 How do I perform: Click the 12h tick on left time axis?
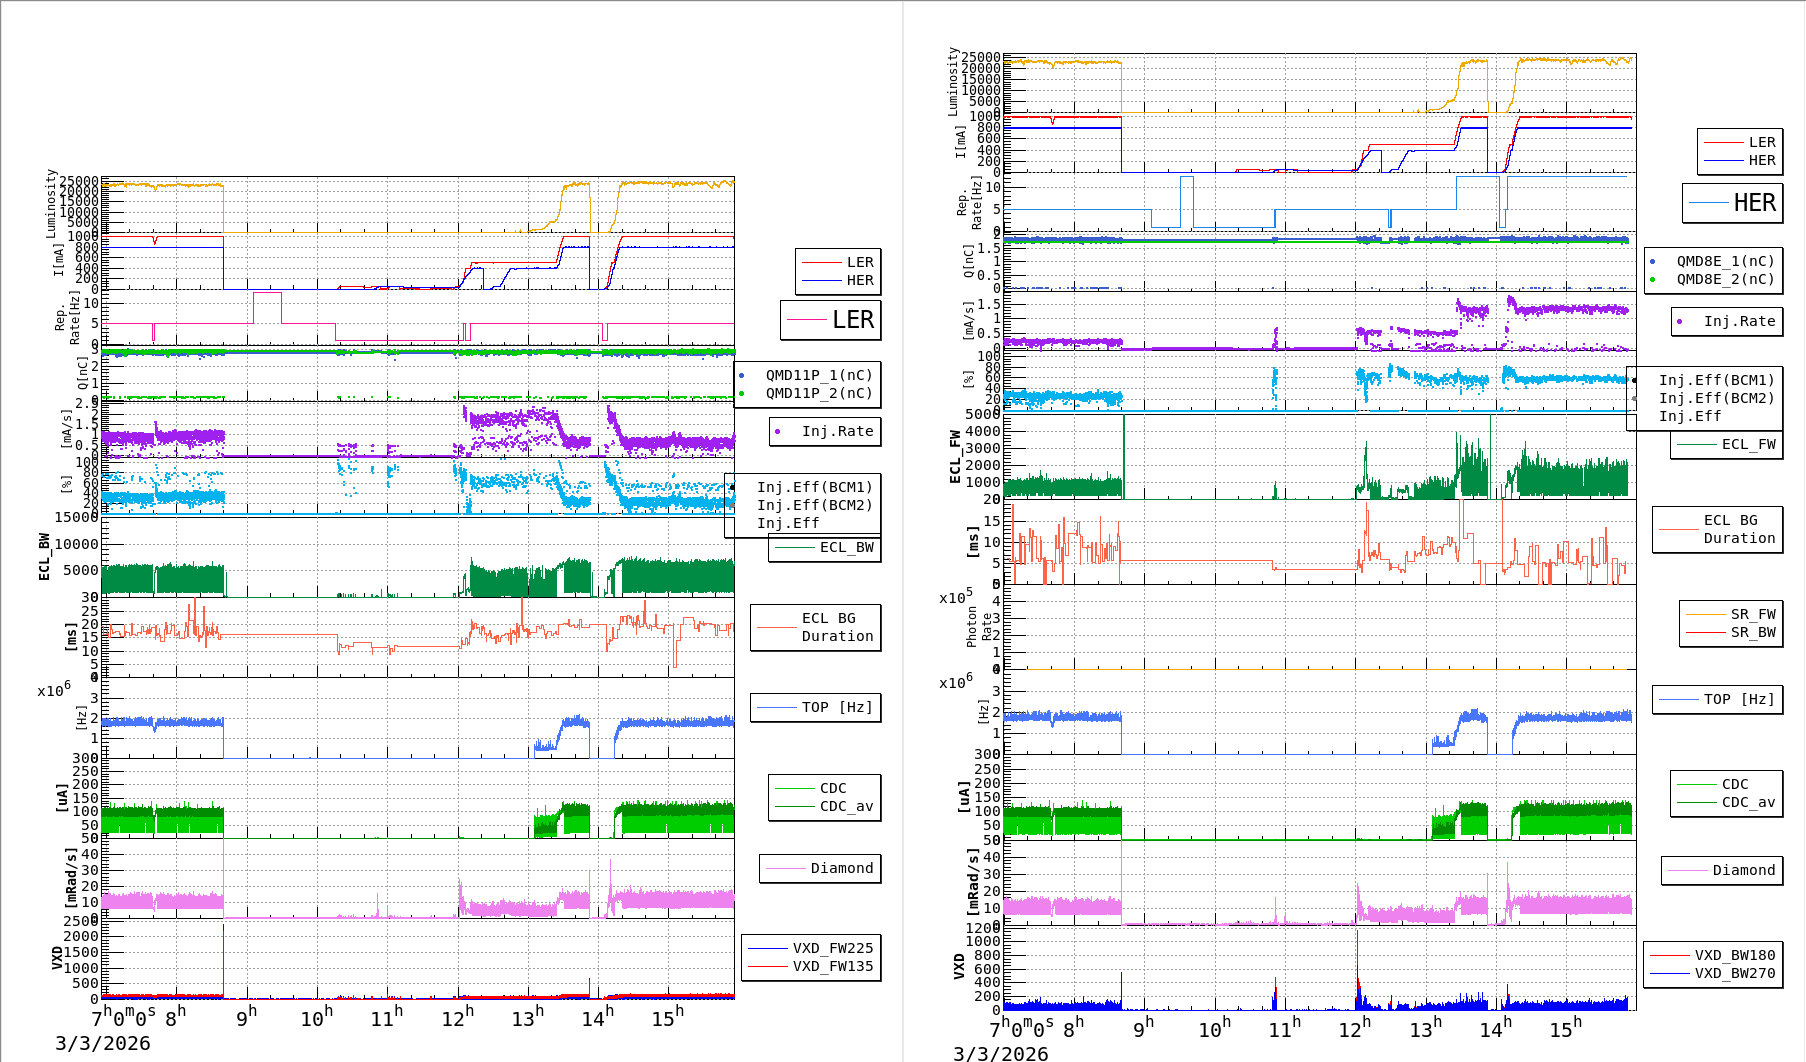point(458,1018)
